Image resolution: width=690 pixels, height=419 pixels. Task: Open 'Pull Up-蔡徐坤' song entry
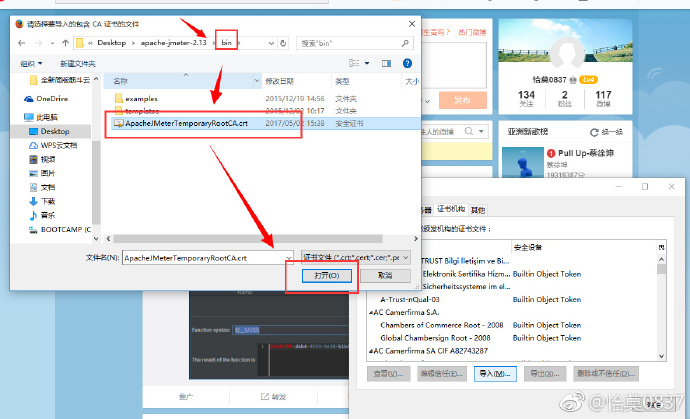point(586,153)
